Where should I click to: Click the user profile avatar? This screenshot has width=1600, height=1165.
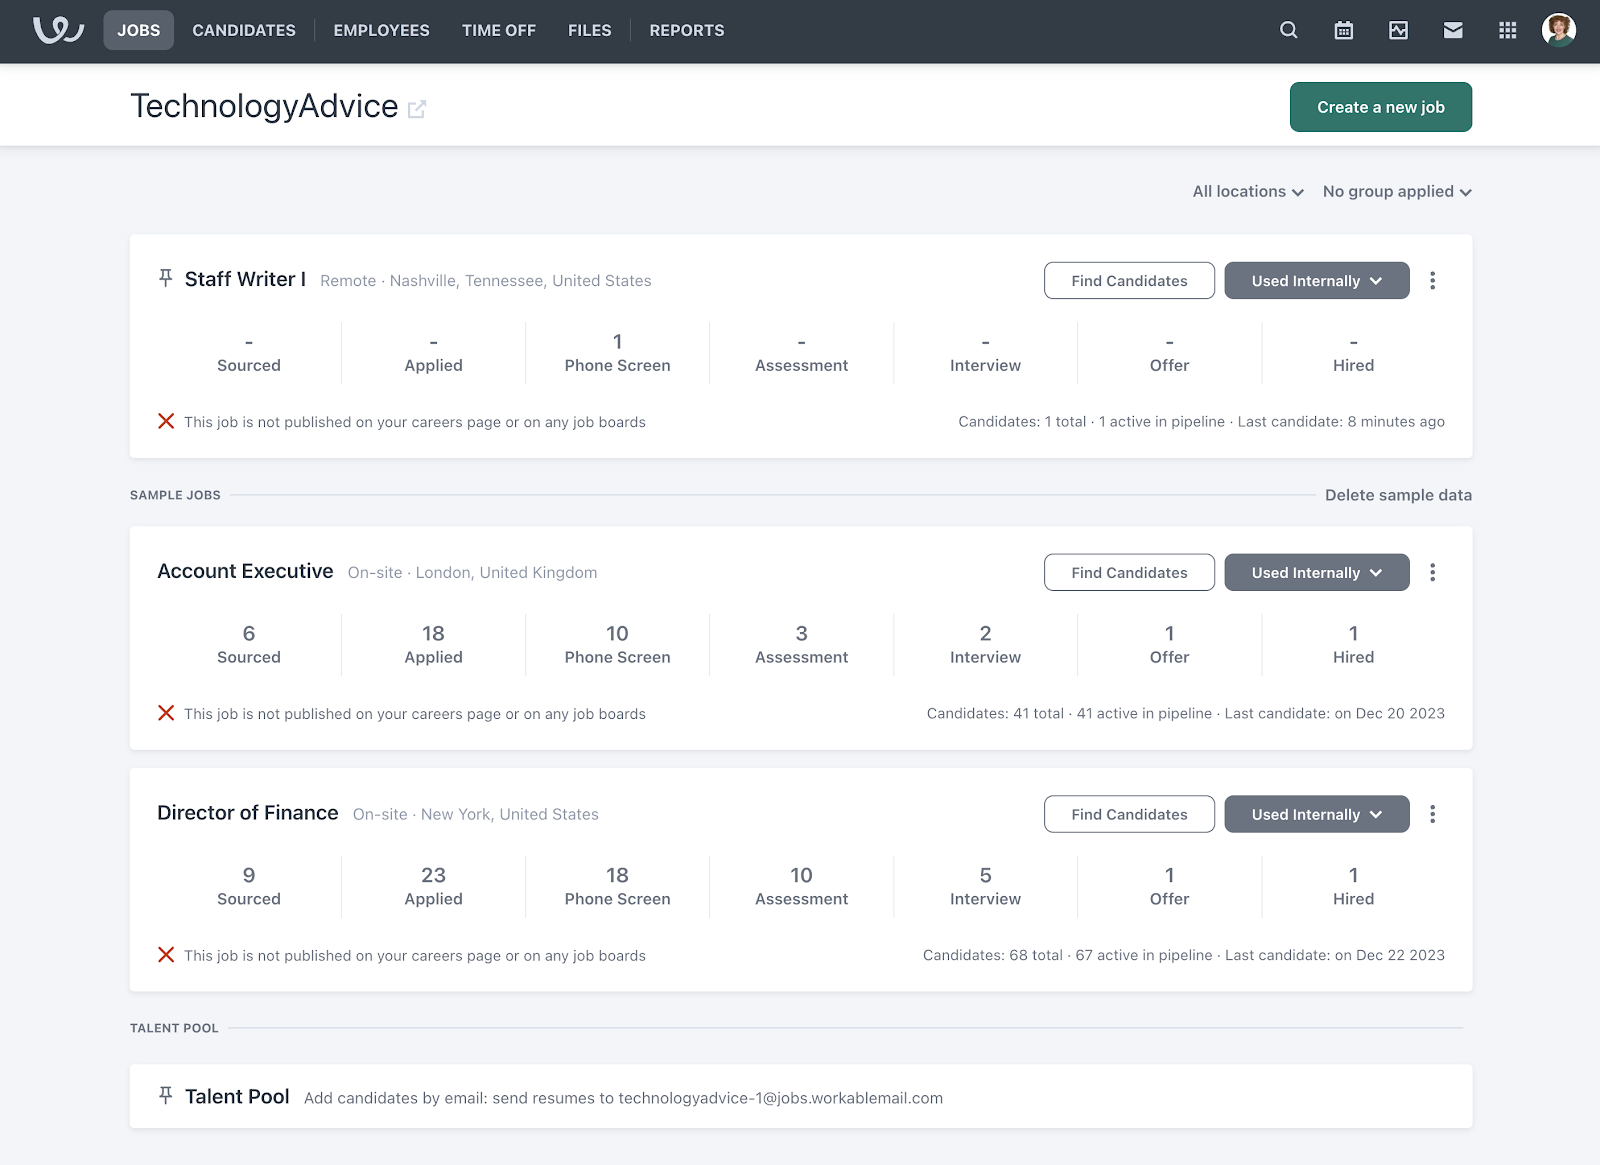tap(1559, 30)
